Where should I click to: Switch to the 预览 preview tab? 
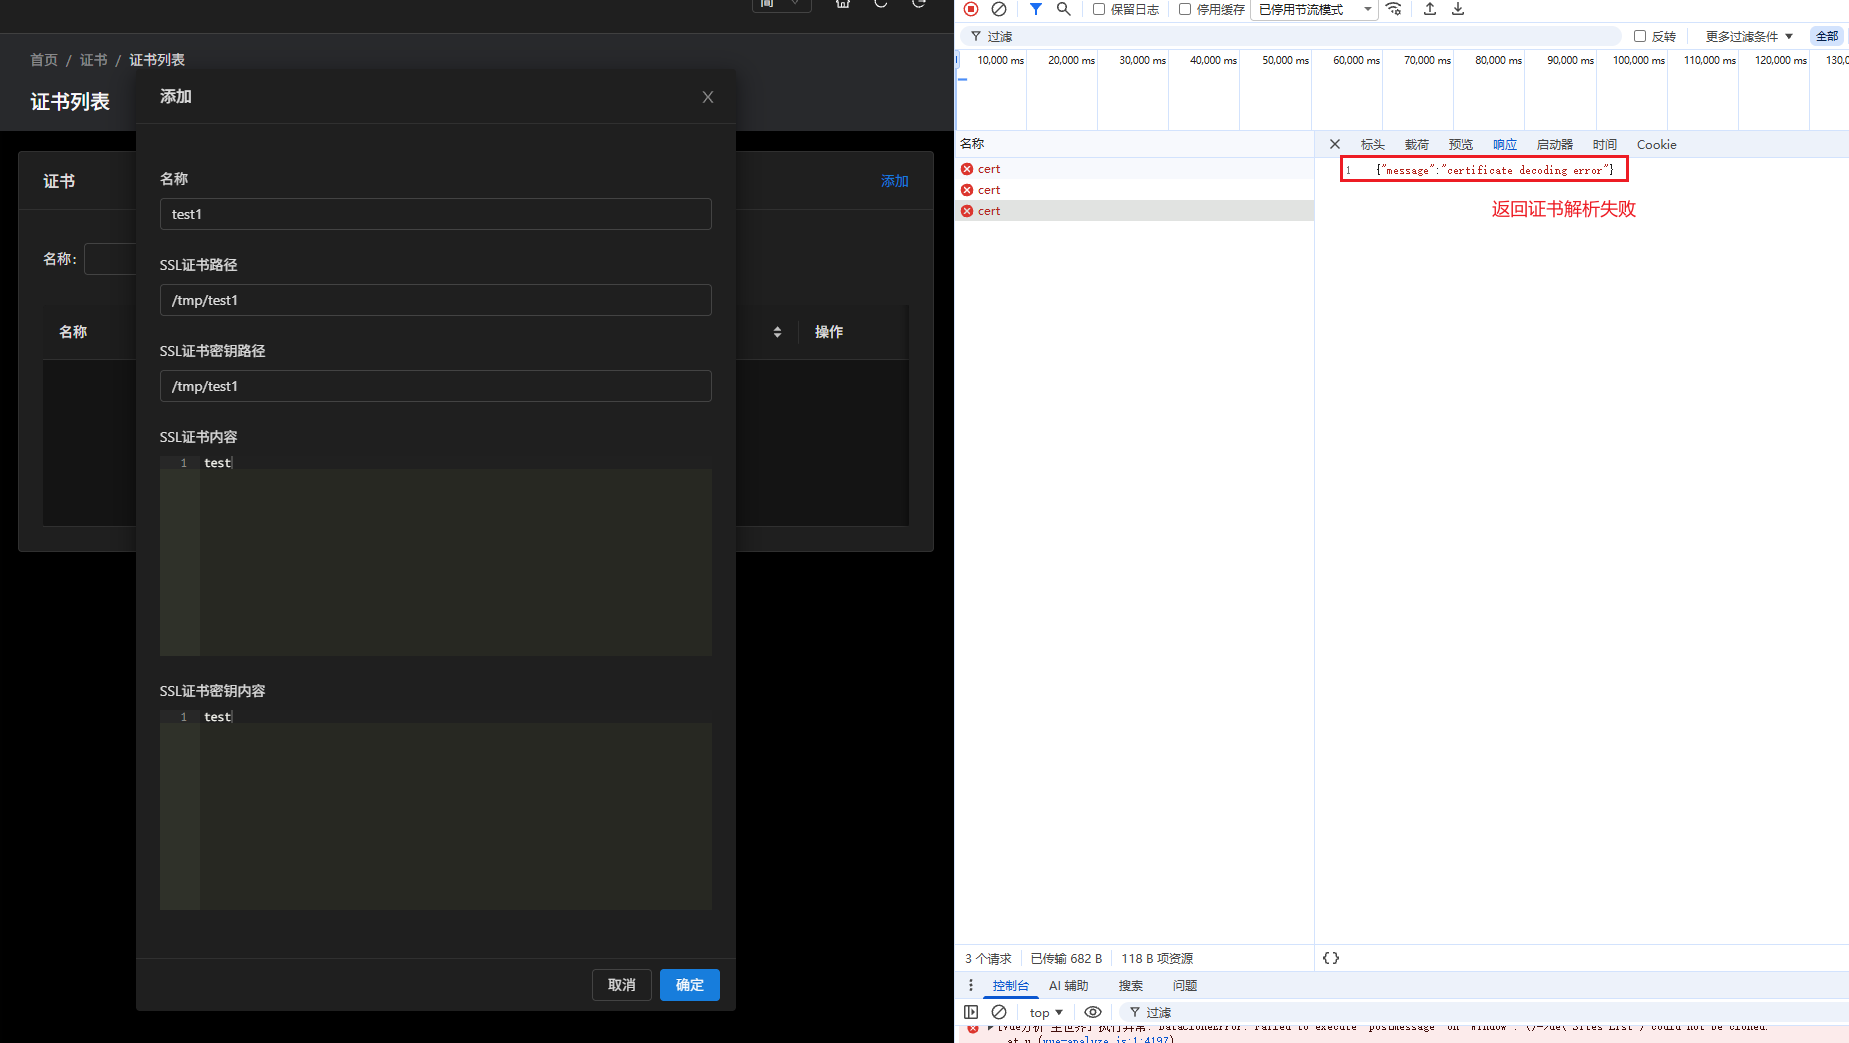pyautogui.click(x=1460, y=145)
